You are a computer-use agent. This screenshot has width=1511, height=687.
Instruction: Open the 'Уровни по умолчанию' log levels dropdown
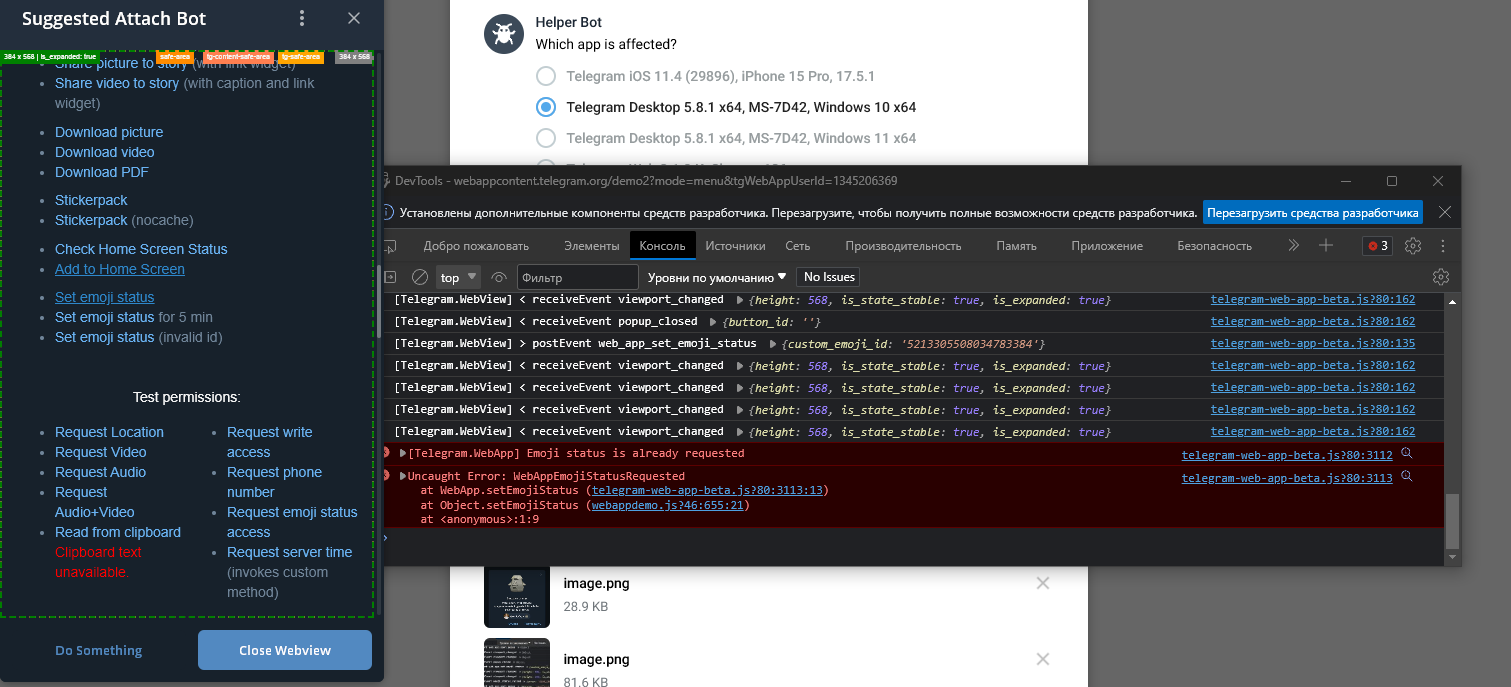[x=717, y=277]
